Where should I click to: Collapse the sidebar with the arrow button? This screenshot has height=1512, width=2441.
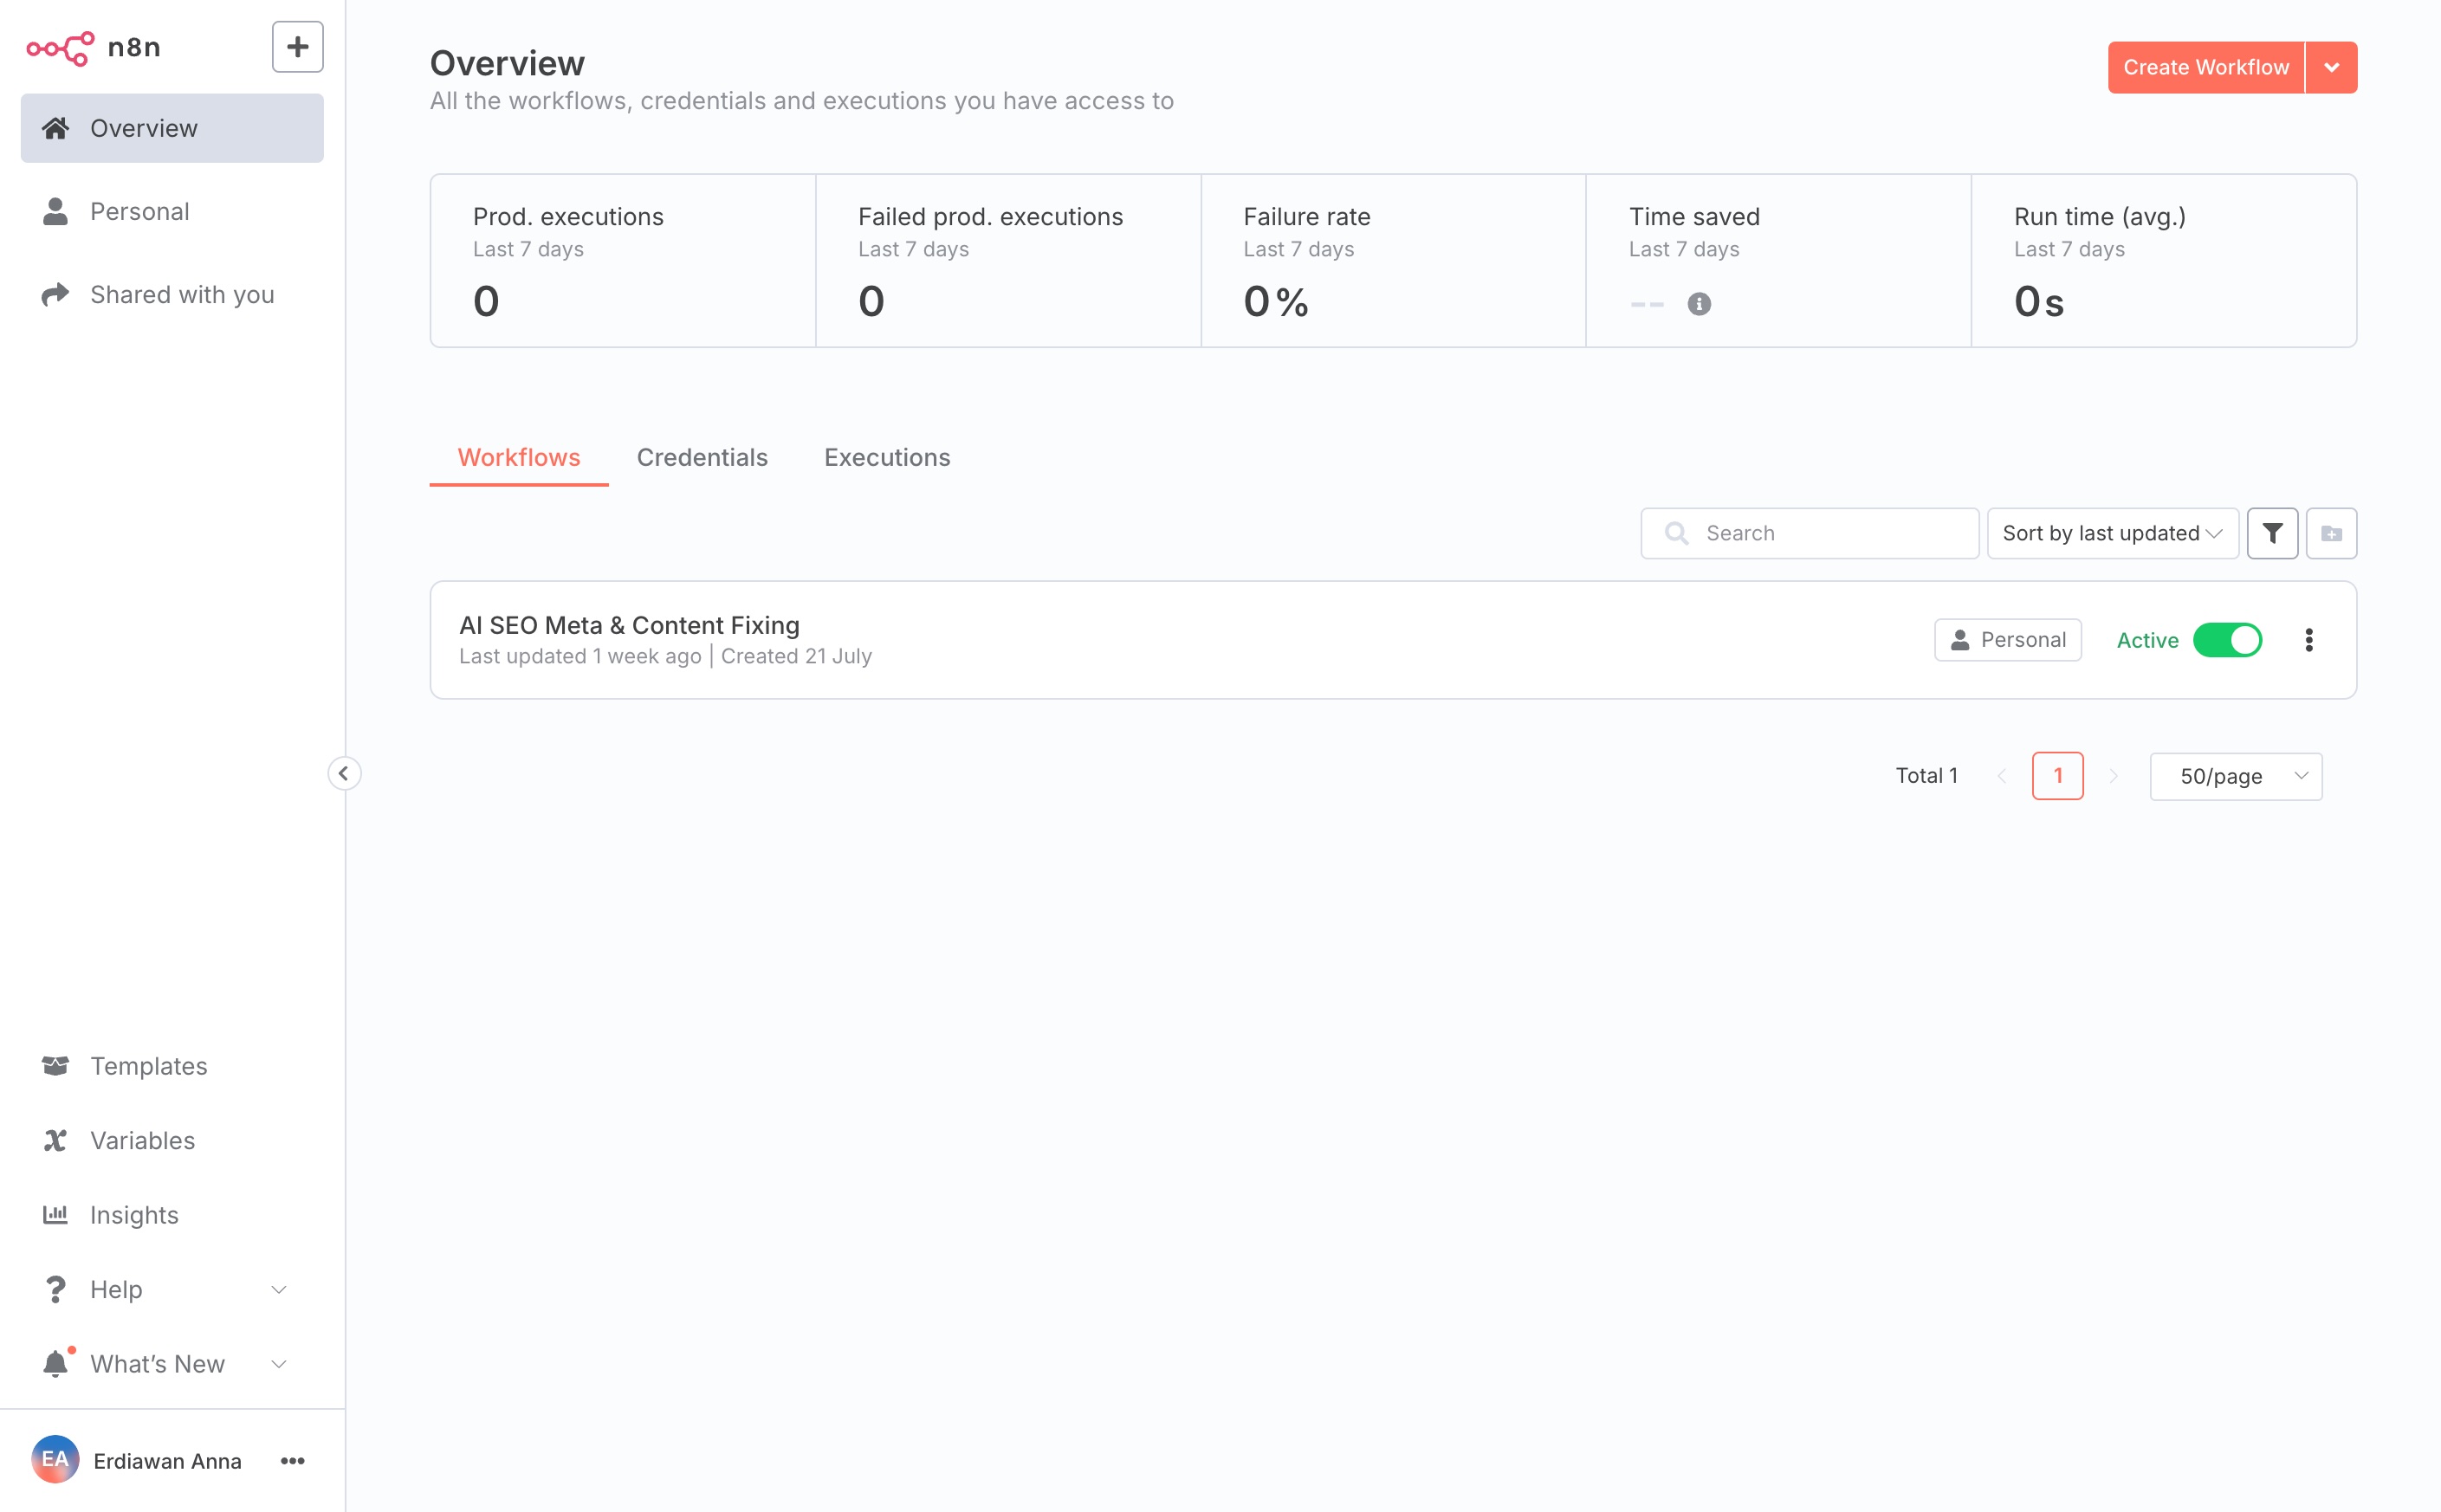344,773
